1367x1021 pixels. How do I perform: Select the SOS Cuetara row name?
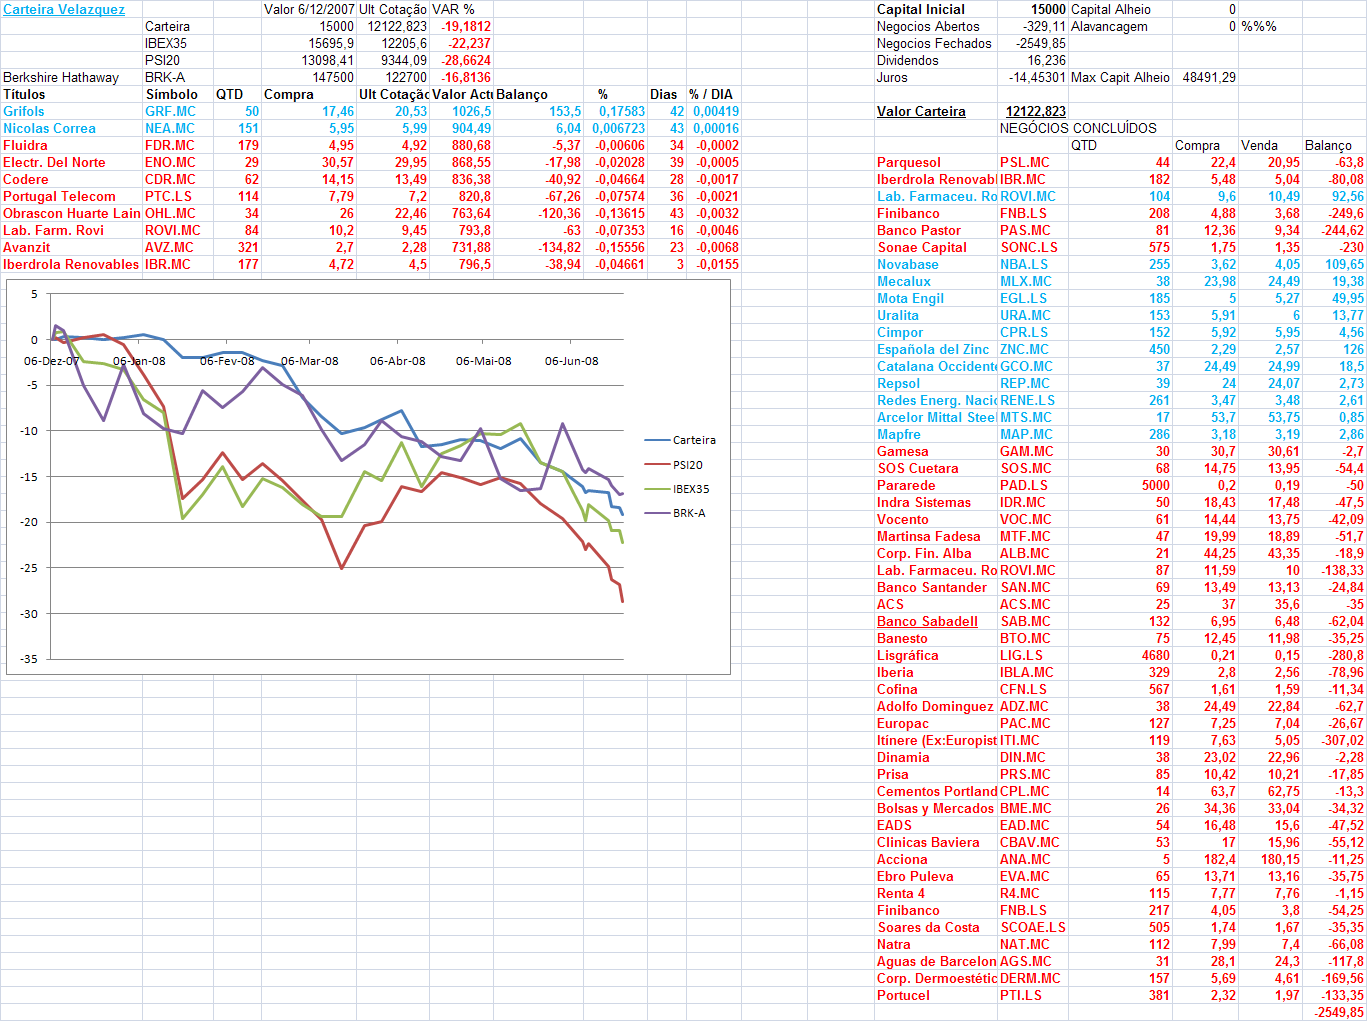coord(918,469)
